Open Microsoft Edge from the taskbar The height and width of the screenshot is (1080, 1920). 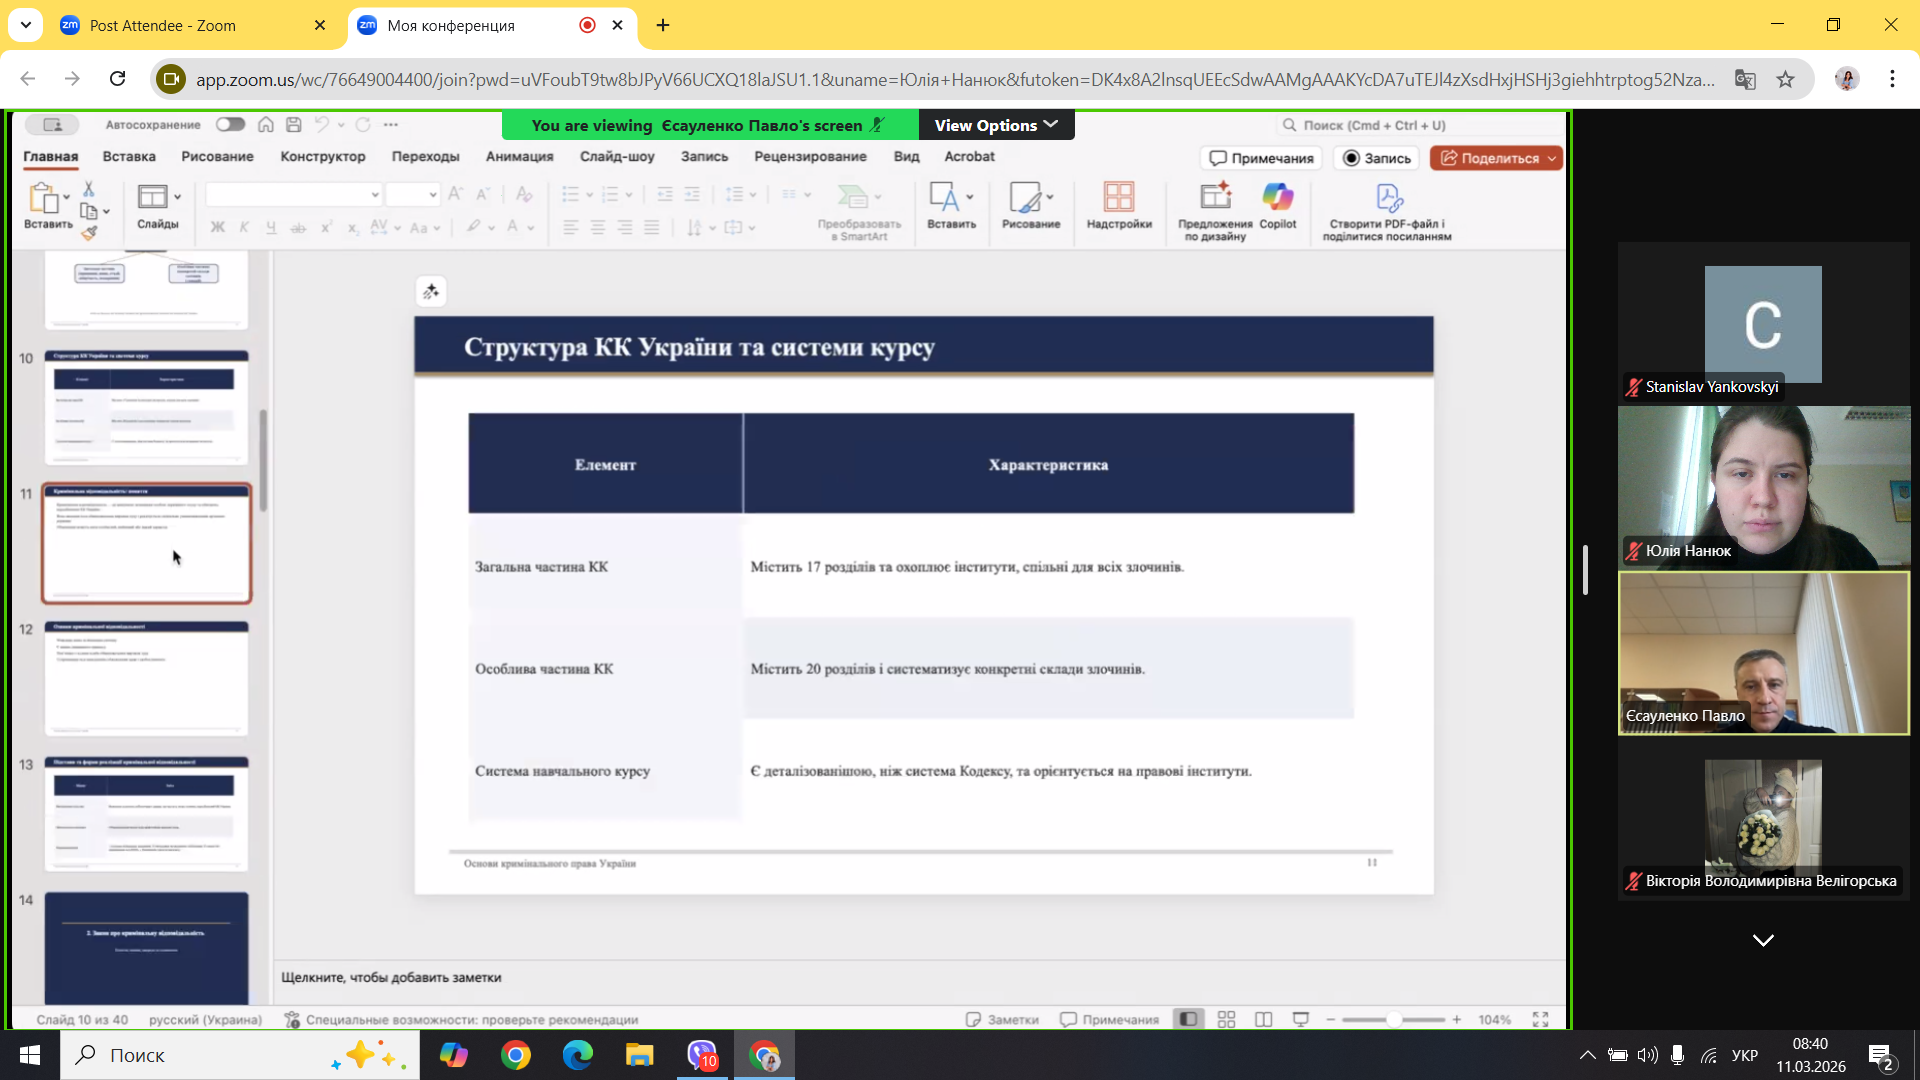577,1055
